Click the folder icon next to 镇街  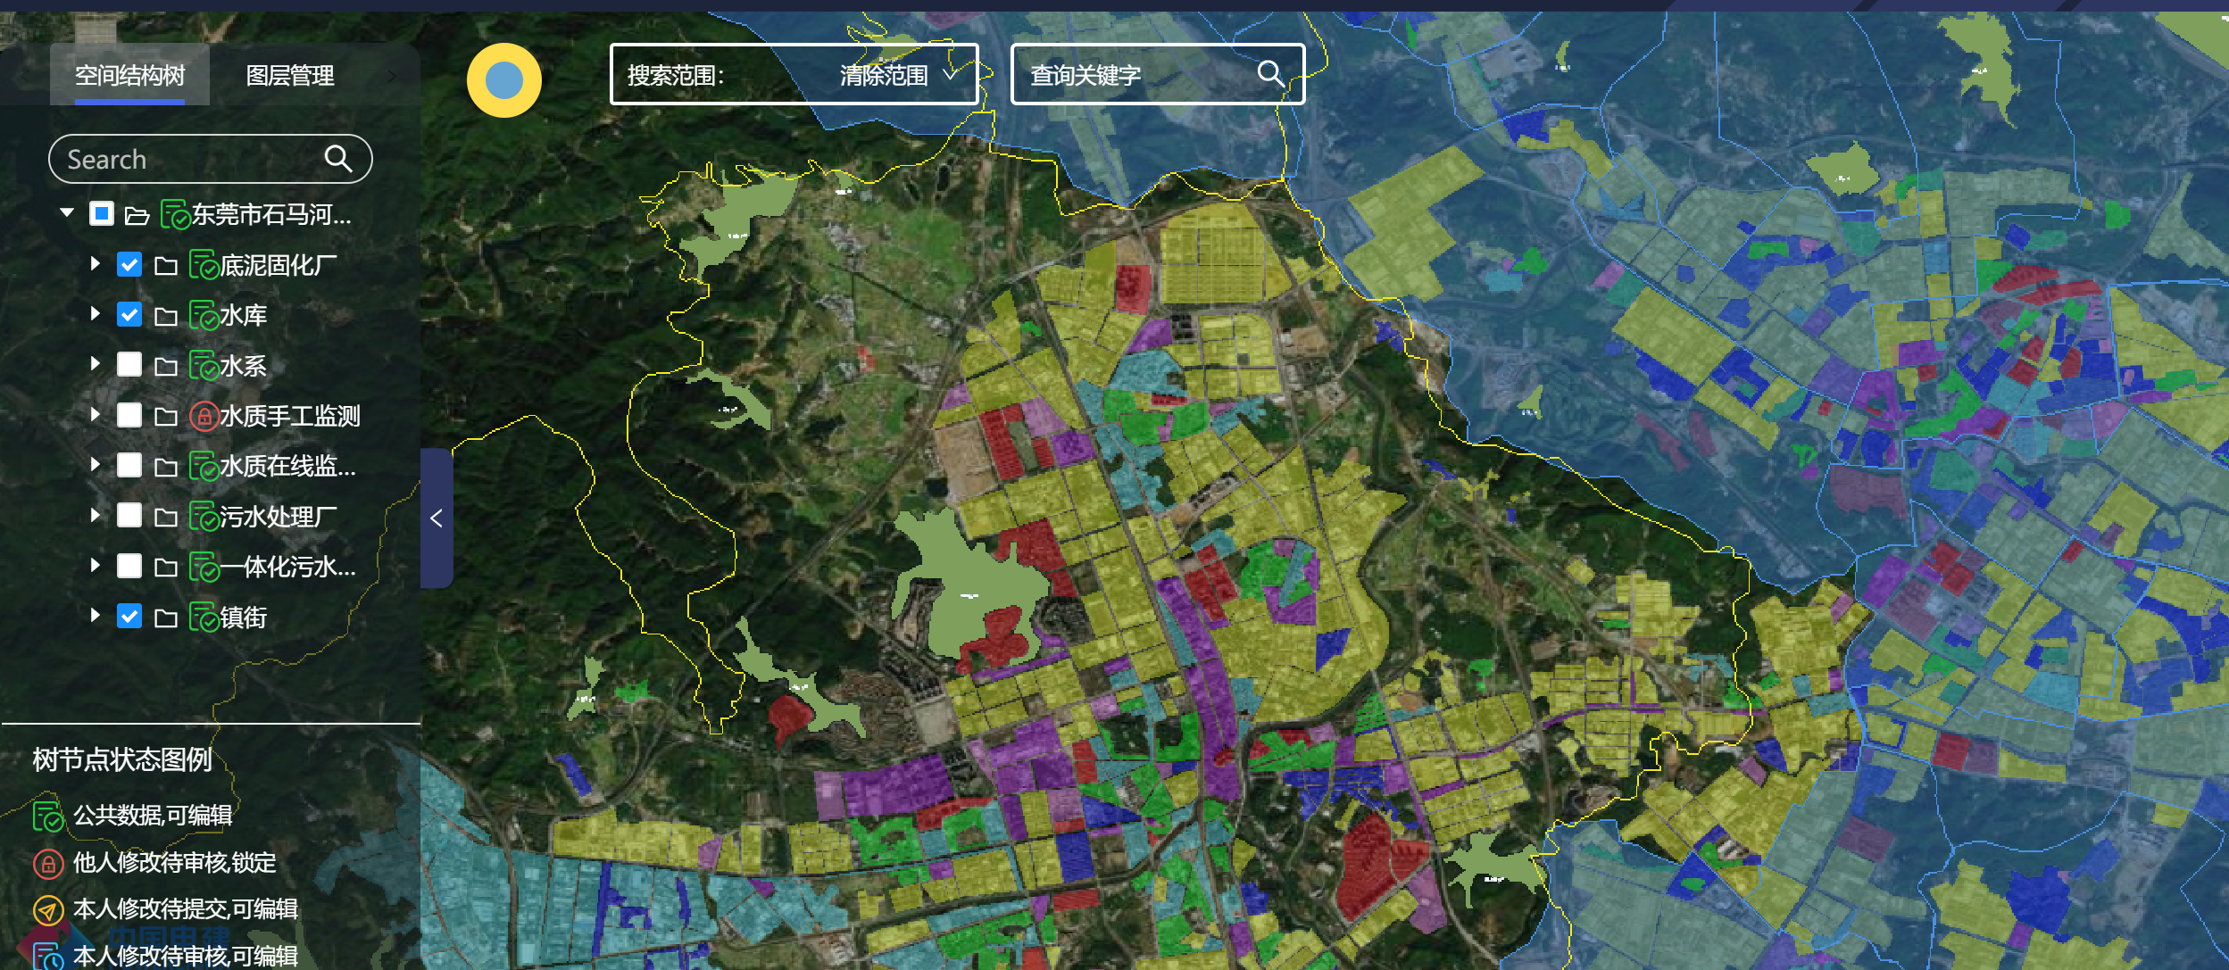coord(166,618)
